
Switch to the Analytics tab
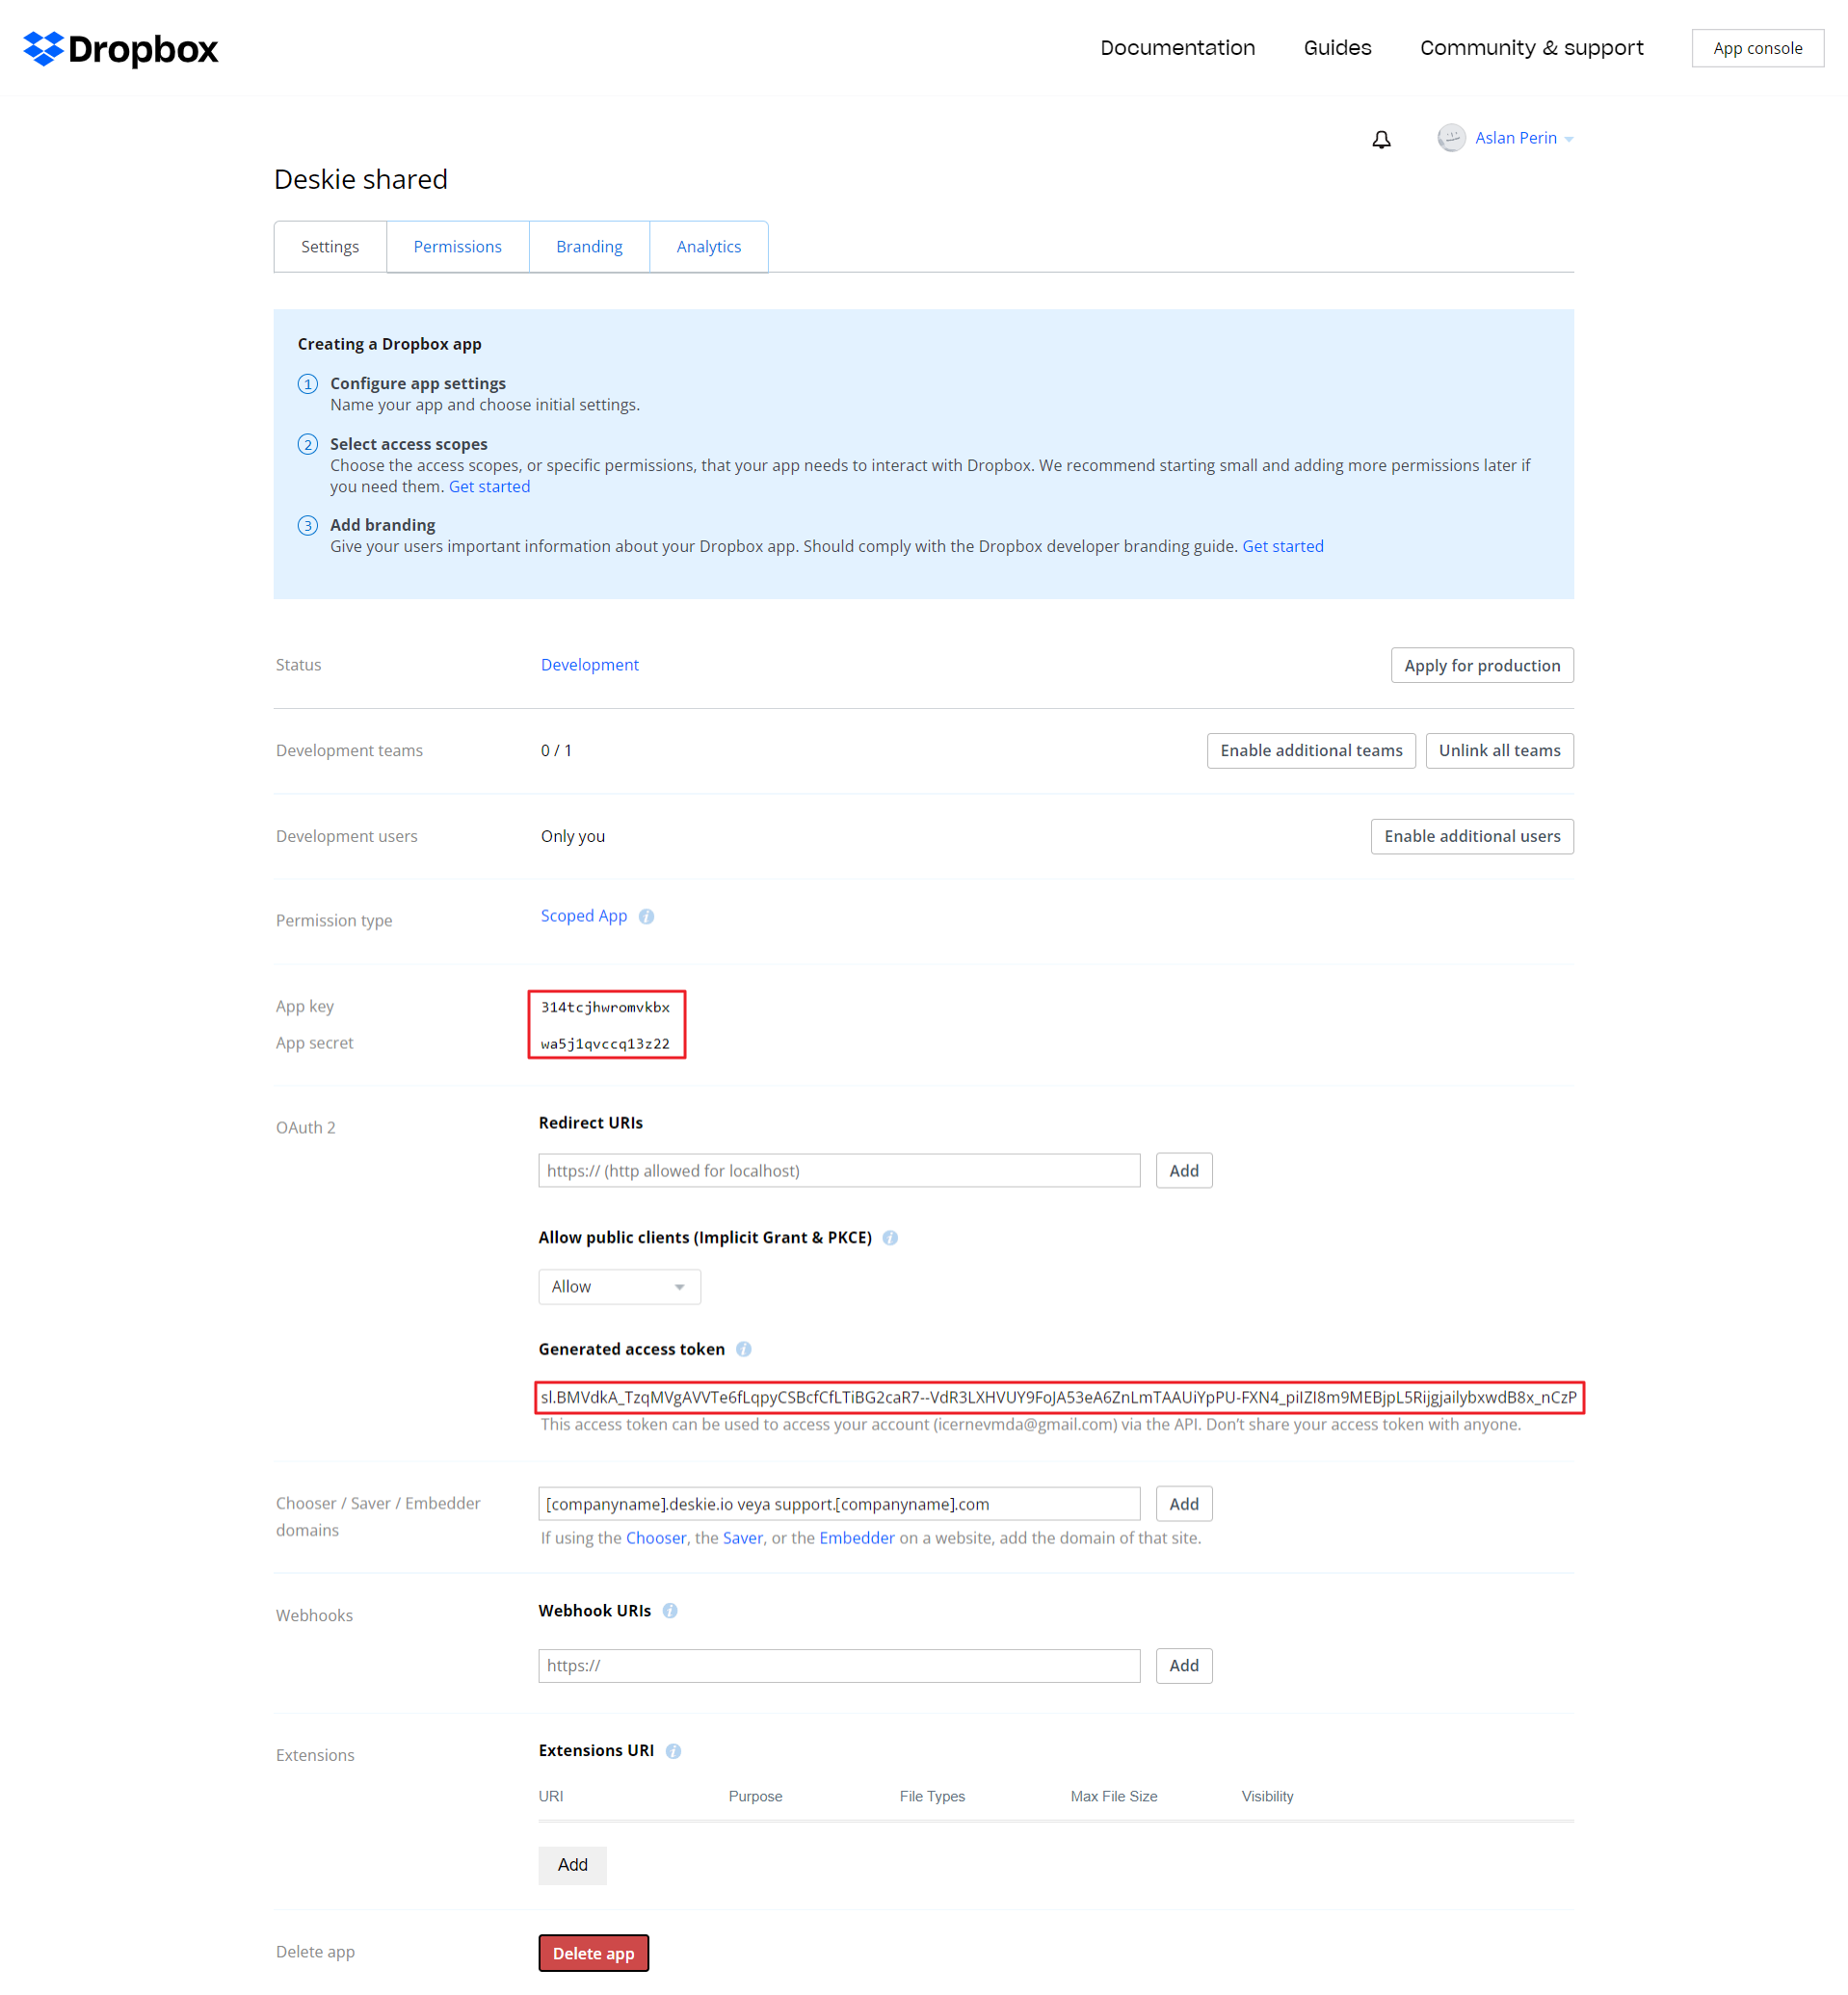pos(709,246)
